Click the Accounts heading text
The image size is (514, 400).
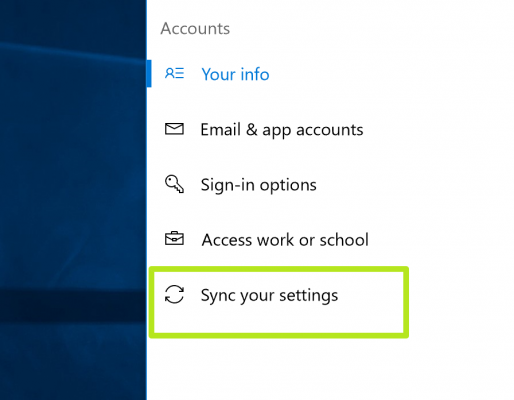click(195, 29)
